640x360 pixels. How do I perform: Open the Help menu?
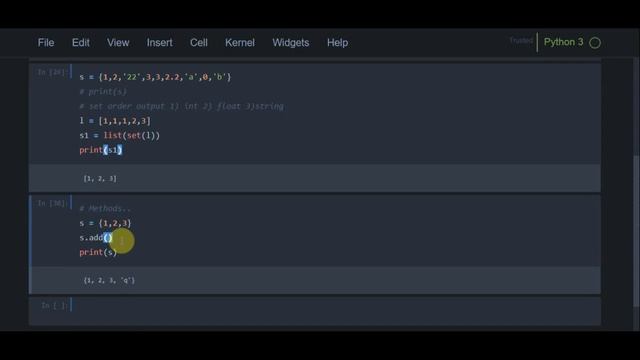338,42
